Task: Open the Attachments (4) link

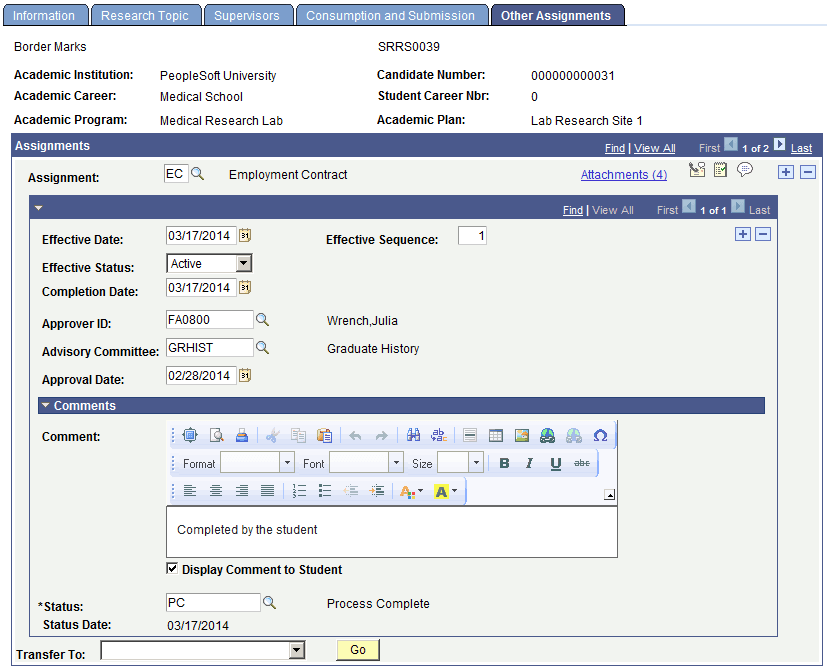Action: click(x=624, y=174)
